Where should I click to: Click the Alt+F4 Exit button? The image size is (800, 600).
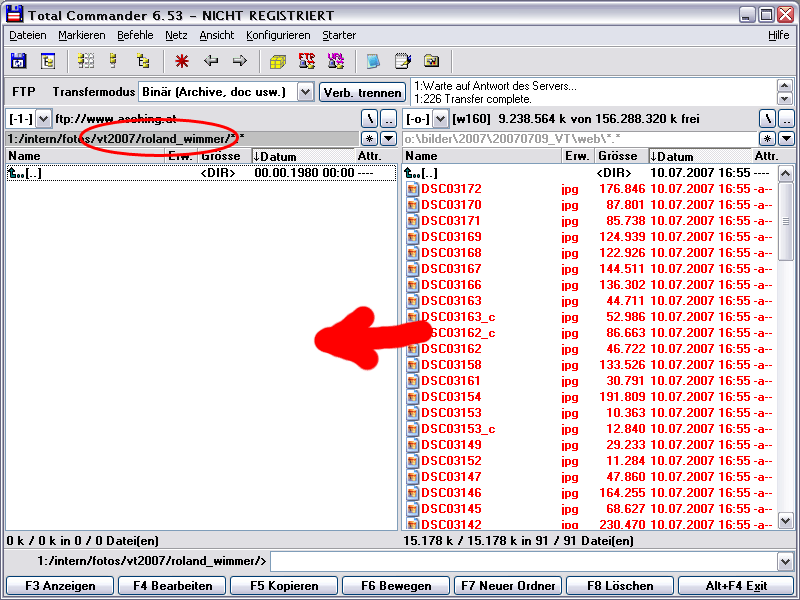point(736,586)
